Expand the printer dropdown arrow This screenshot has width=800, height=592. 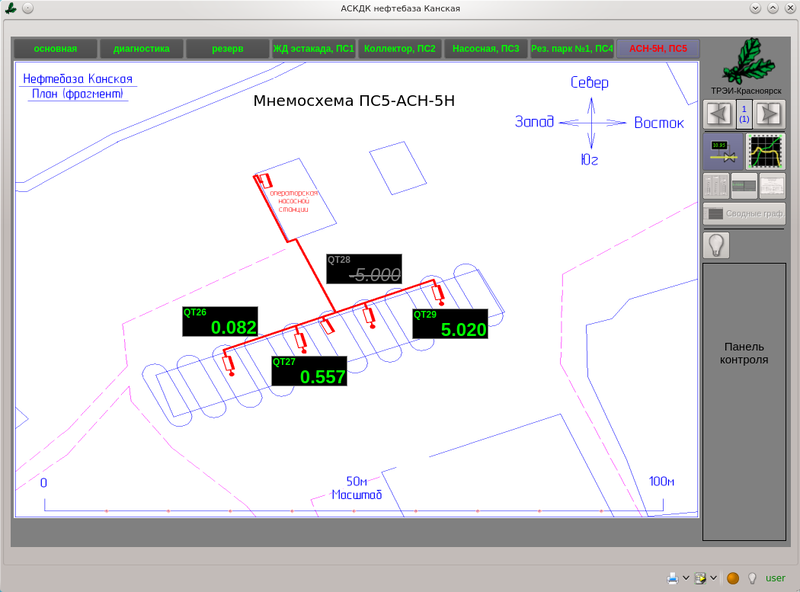(x=686, y=578)
